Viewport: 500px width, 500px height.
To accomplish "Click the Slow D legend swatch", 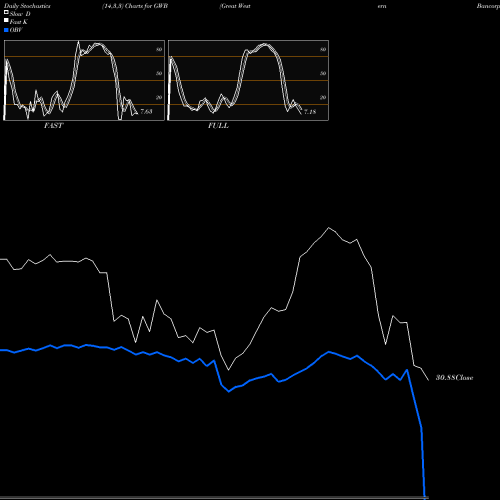I will tap(6, 12).
